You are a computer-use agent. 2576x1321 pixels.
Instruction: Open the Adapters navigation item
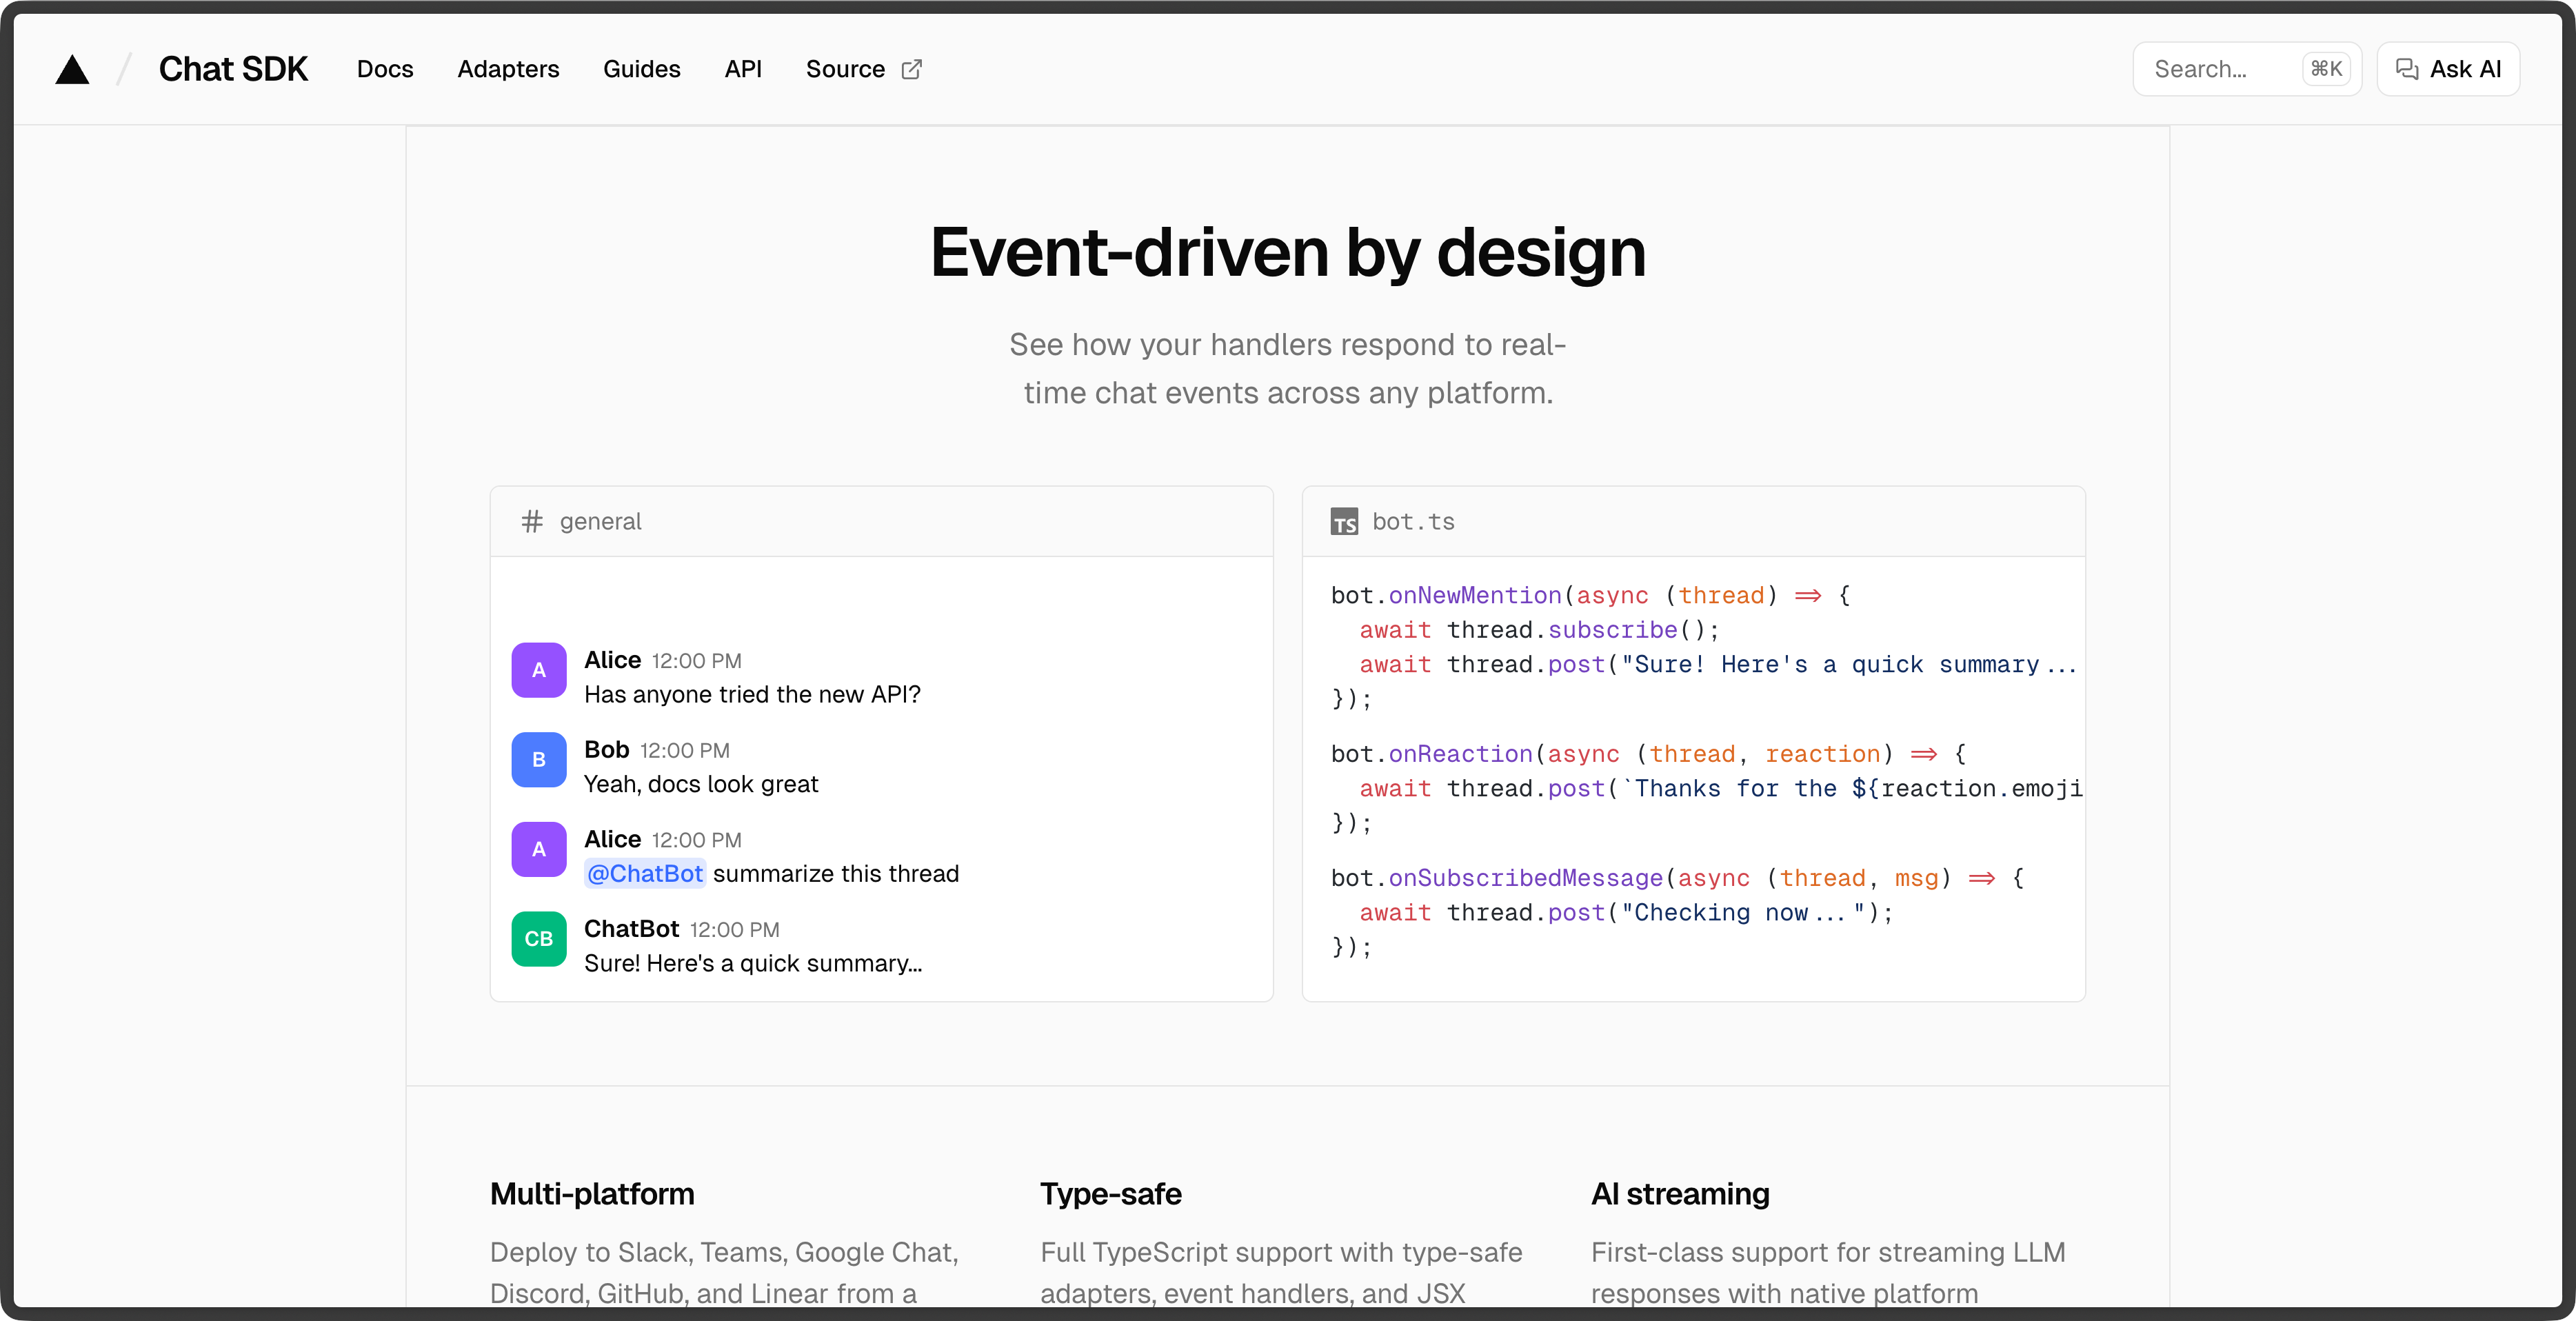coord(508,69)
